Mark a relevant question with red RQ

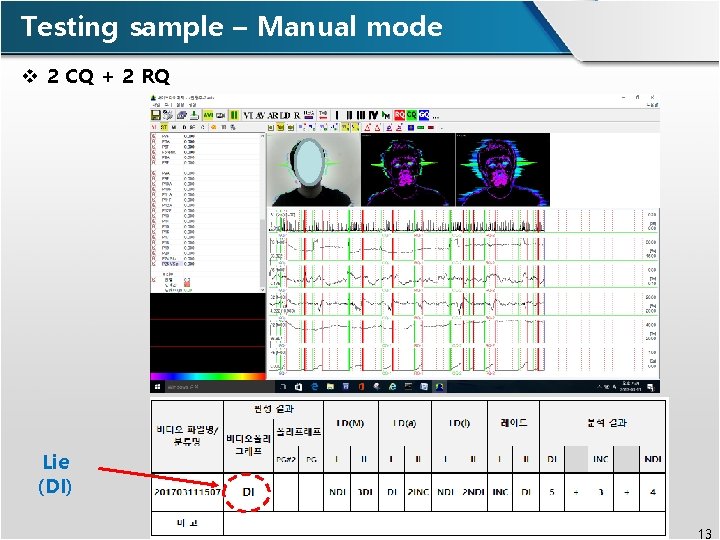[399, 115]
